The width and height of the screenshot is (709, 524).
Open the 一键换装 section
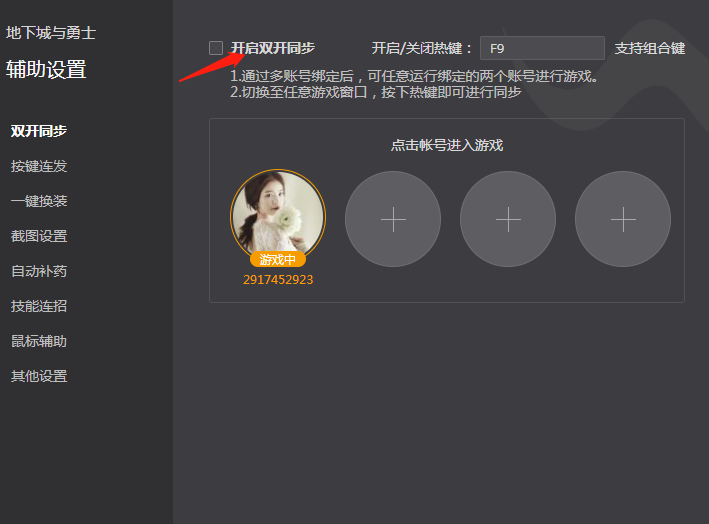pyautogui.click(x=39, y=201)
